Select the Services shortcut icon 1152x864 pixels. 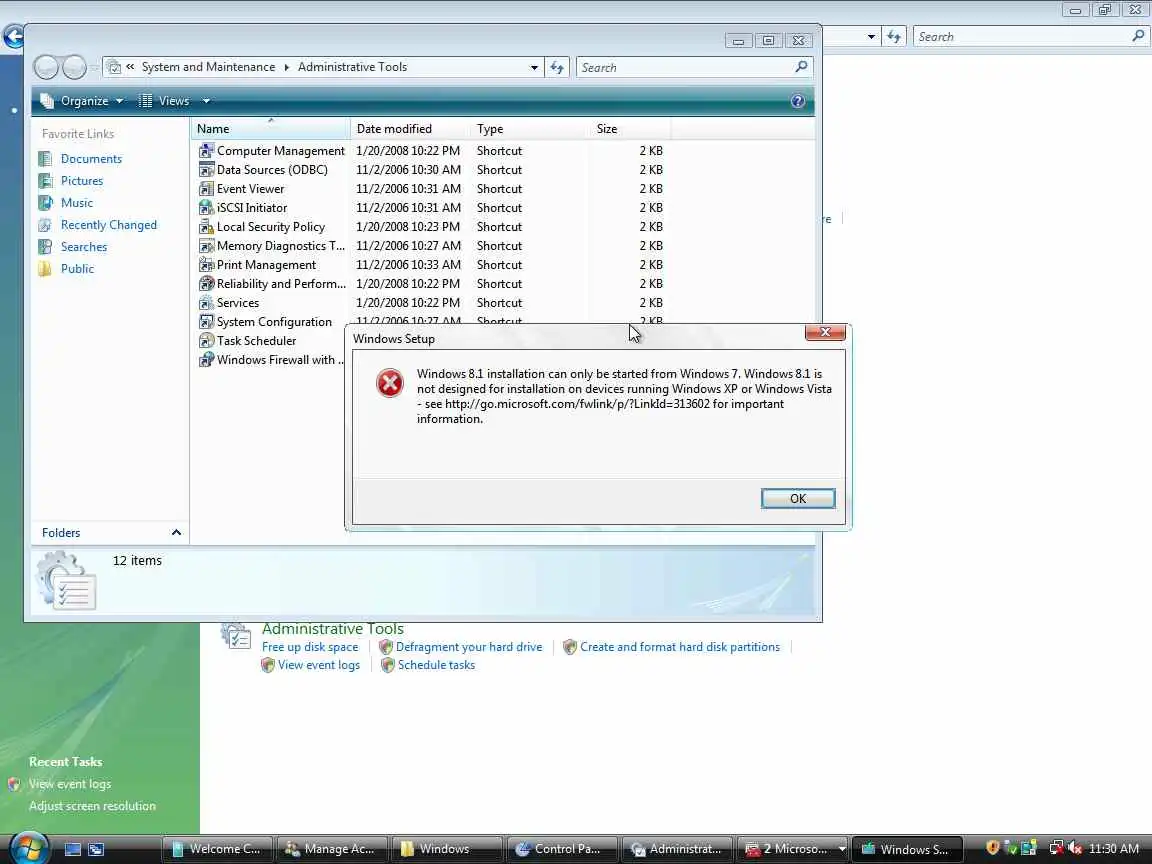pos(206,303)
